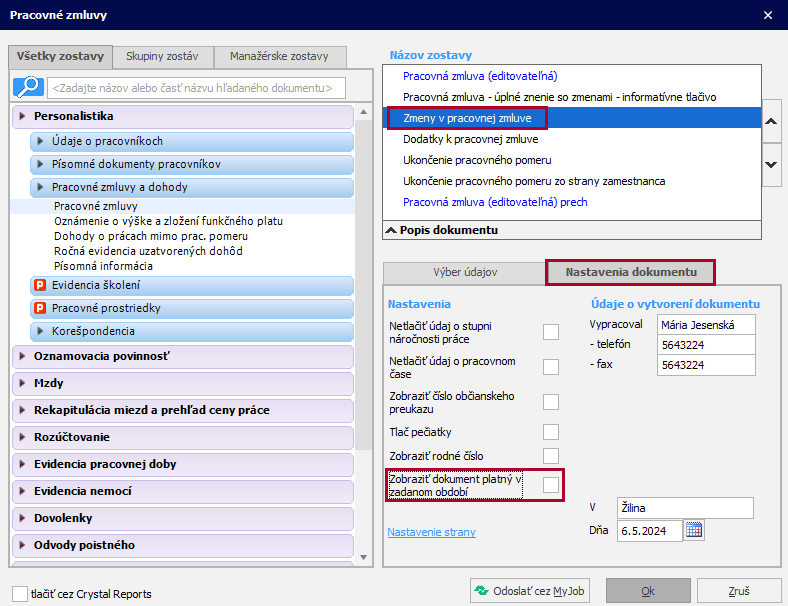
Task: Move report list down with arrow button
Action: (x=771, y=164)
